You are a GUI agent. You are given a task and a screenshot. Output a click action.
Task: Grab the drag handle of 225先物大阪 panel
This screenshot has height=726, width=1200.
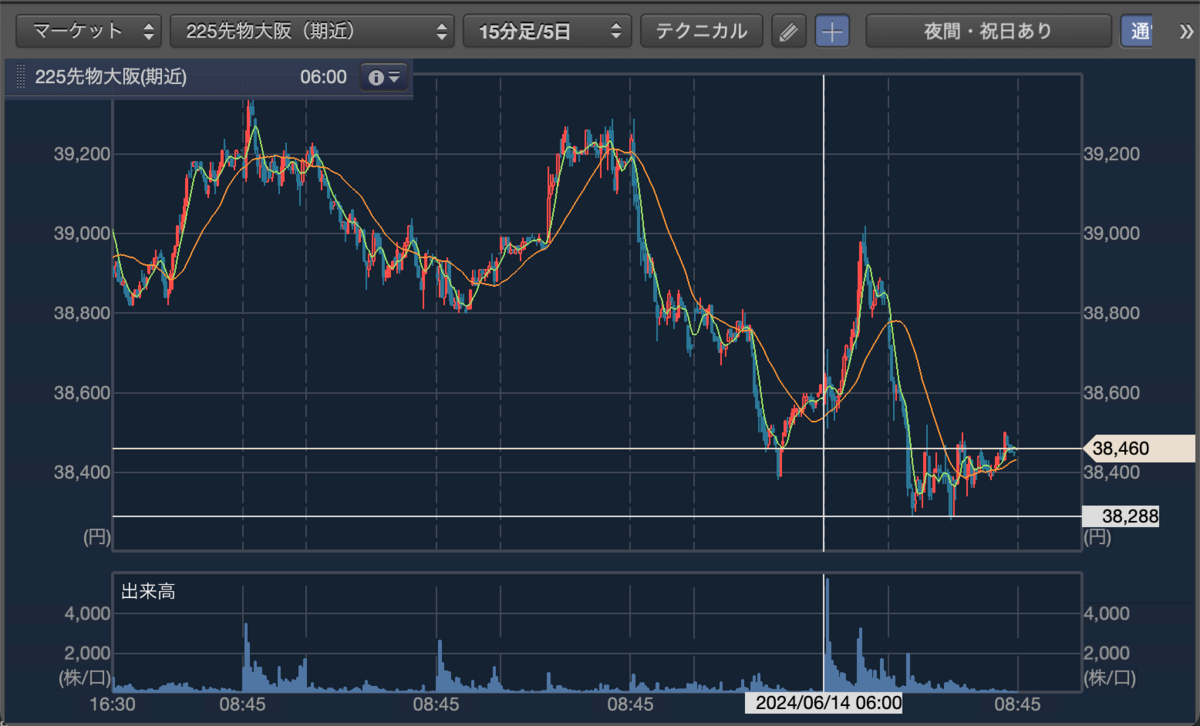coord(20,78)
